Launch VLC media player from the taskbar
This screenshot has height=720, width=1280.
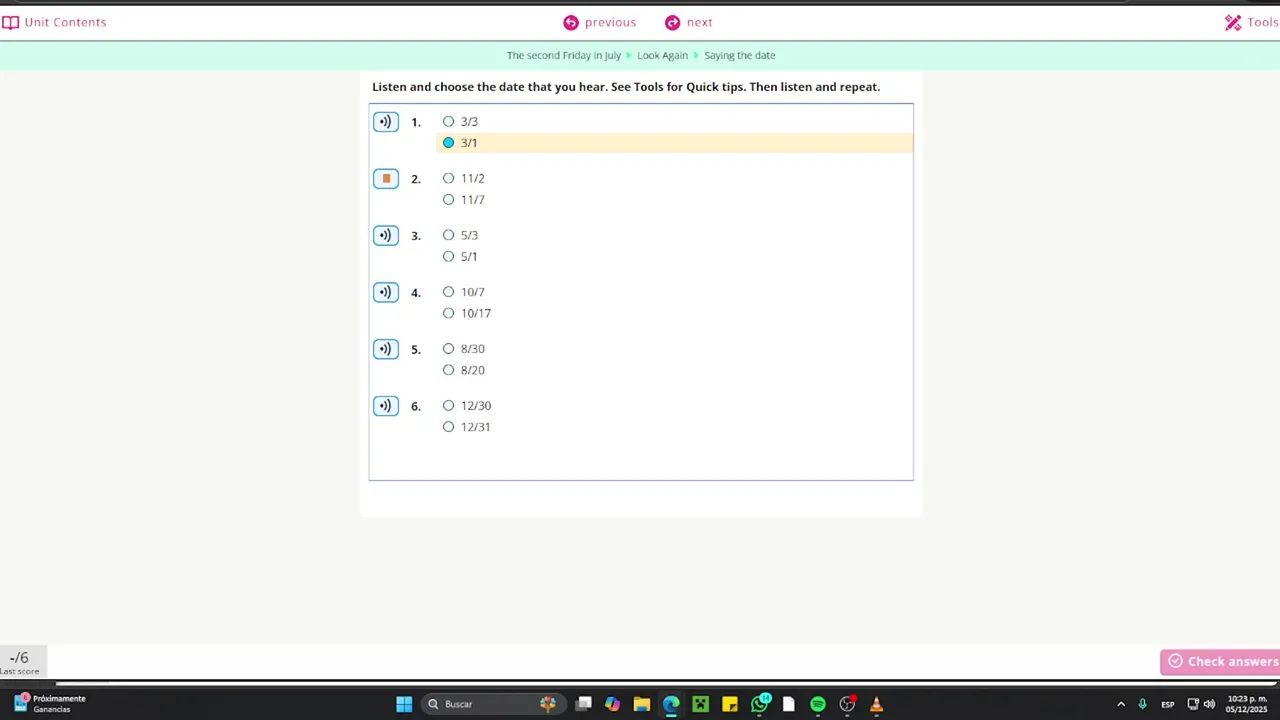point(876,704)
